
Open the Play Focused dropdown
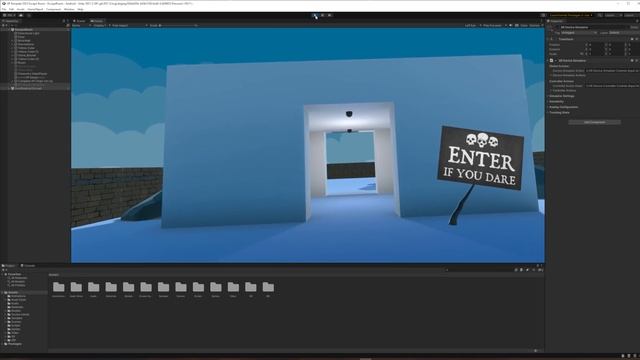coord(493,25)
